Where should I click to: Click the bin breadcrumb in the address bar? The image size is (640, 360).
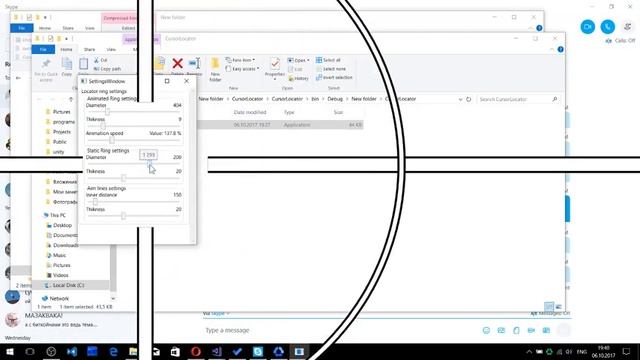click(x=315, y=99)
